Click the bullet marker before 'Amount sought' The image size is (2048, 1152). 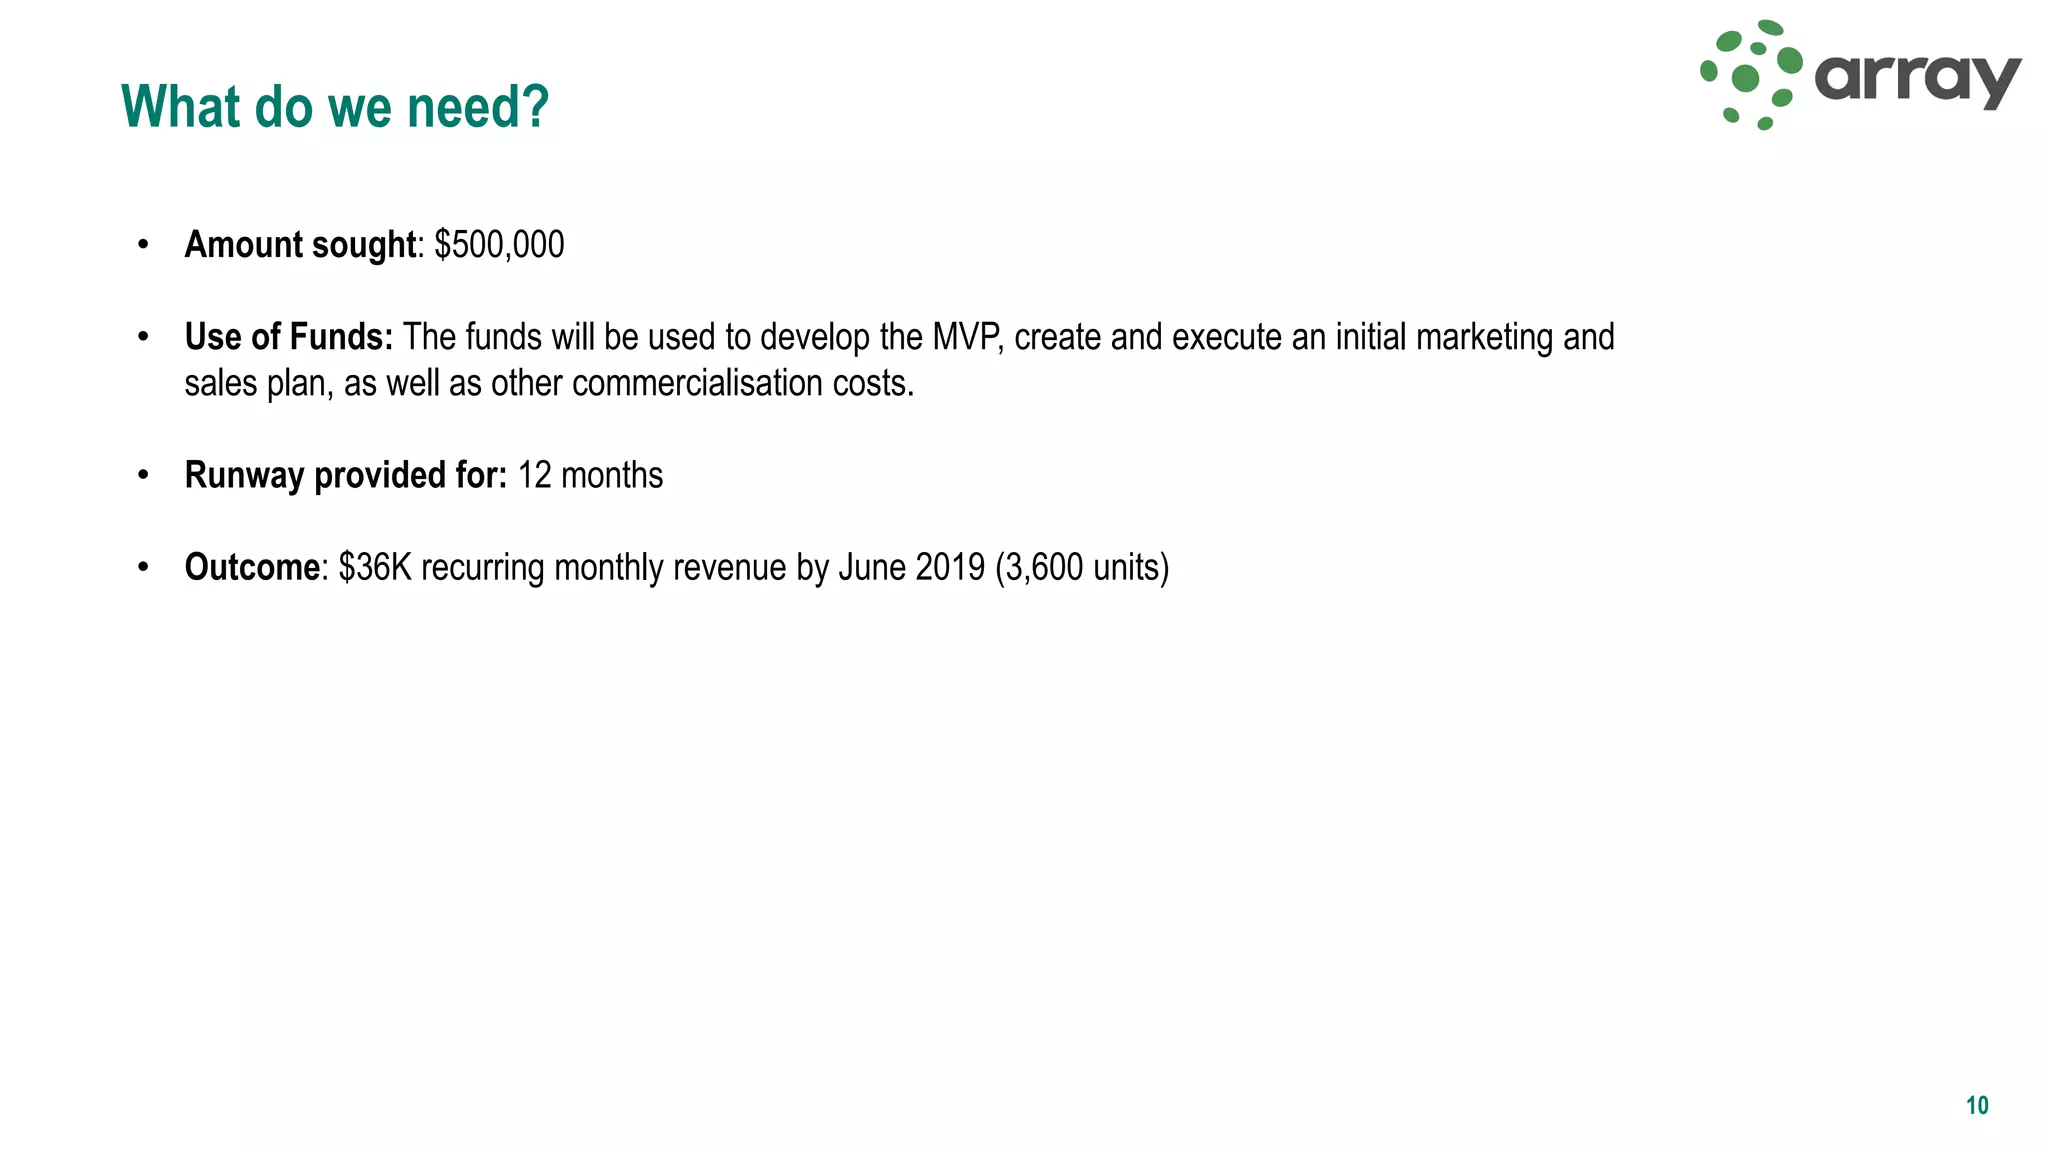pyautogui.click(x=144, y=244)
